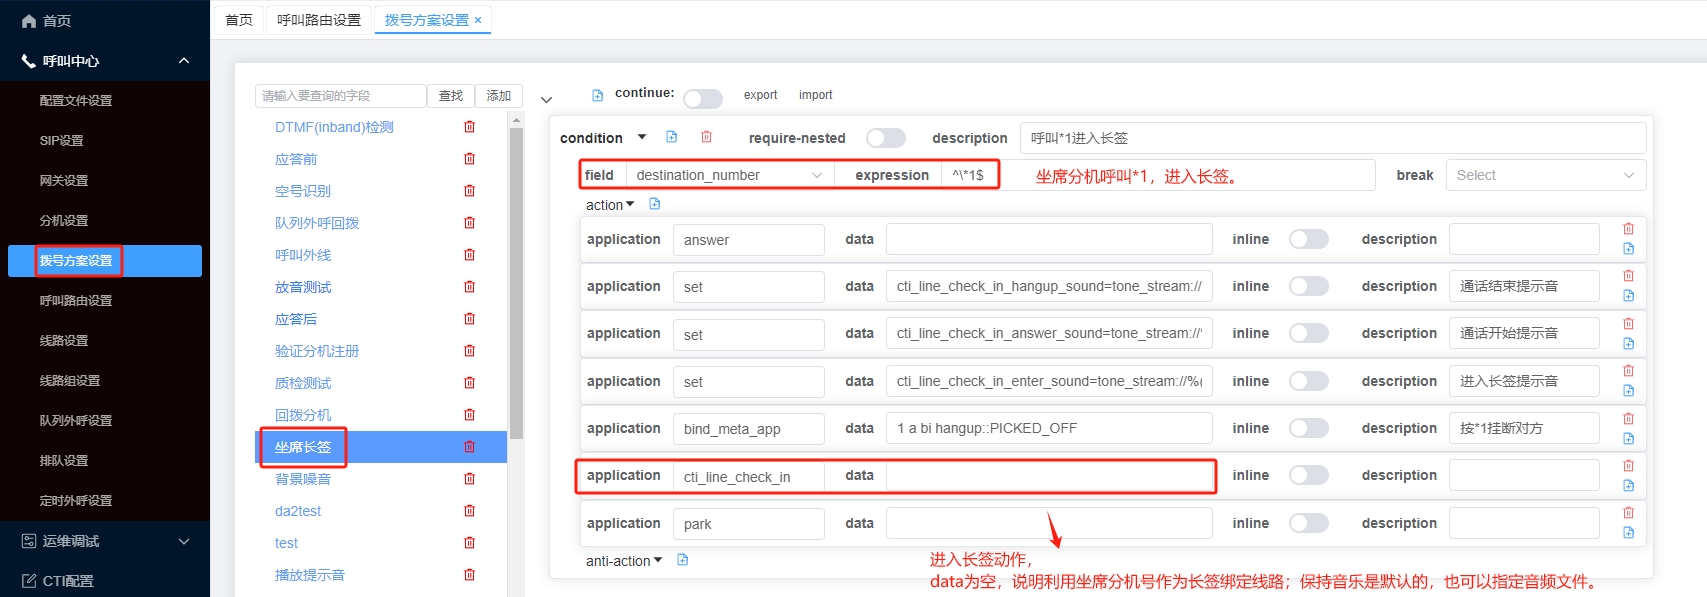Click add icon next to action label

tap(655, 204)
